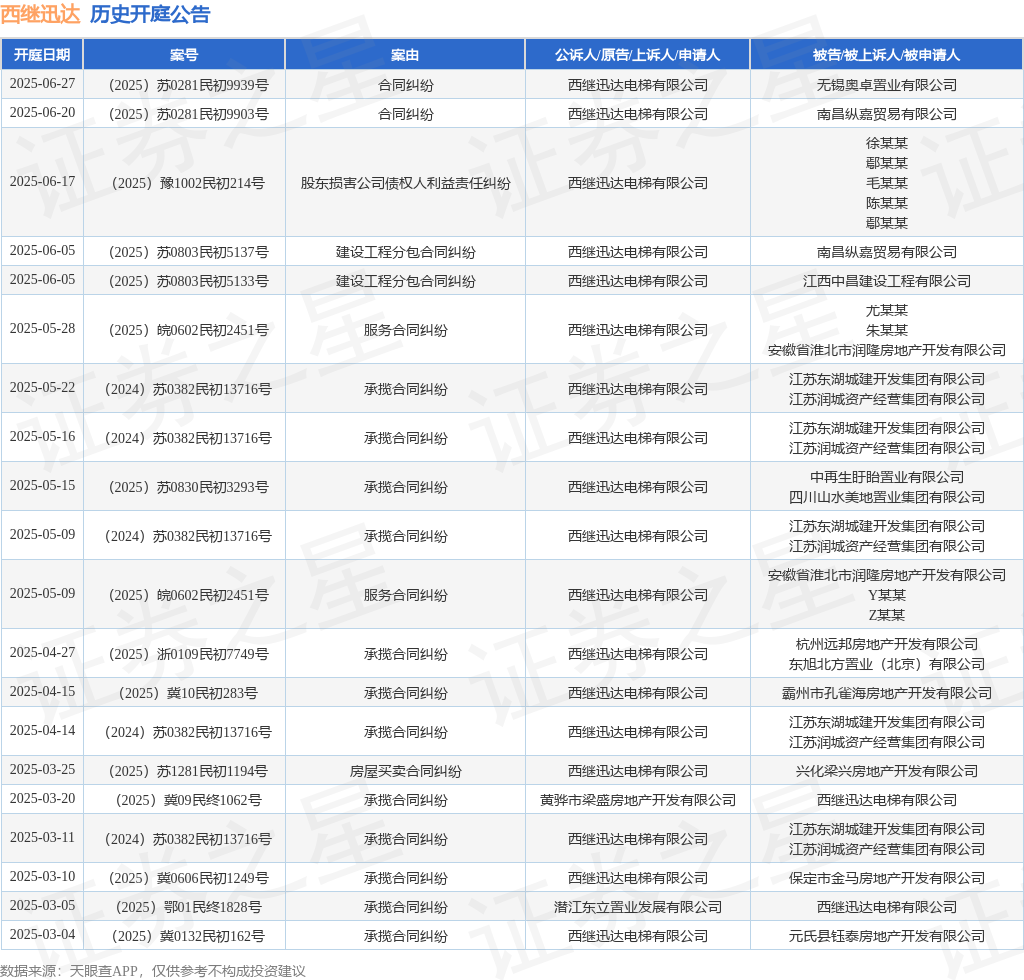Click defendant 陈某某
Screen dimensions: 1024x980
(x=886, y=203)
